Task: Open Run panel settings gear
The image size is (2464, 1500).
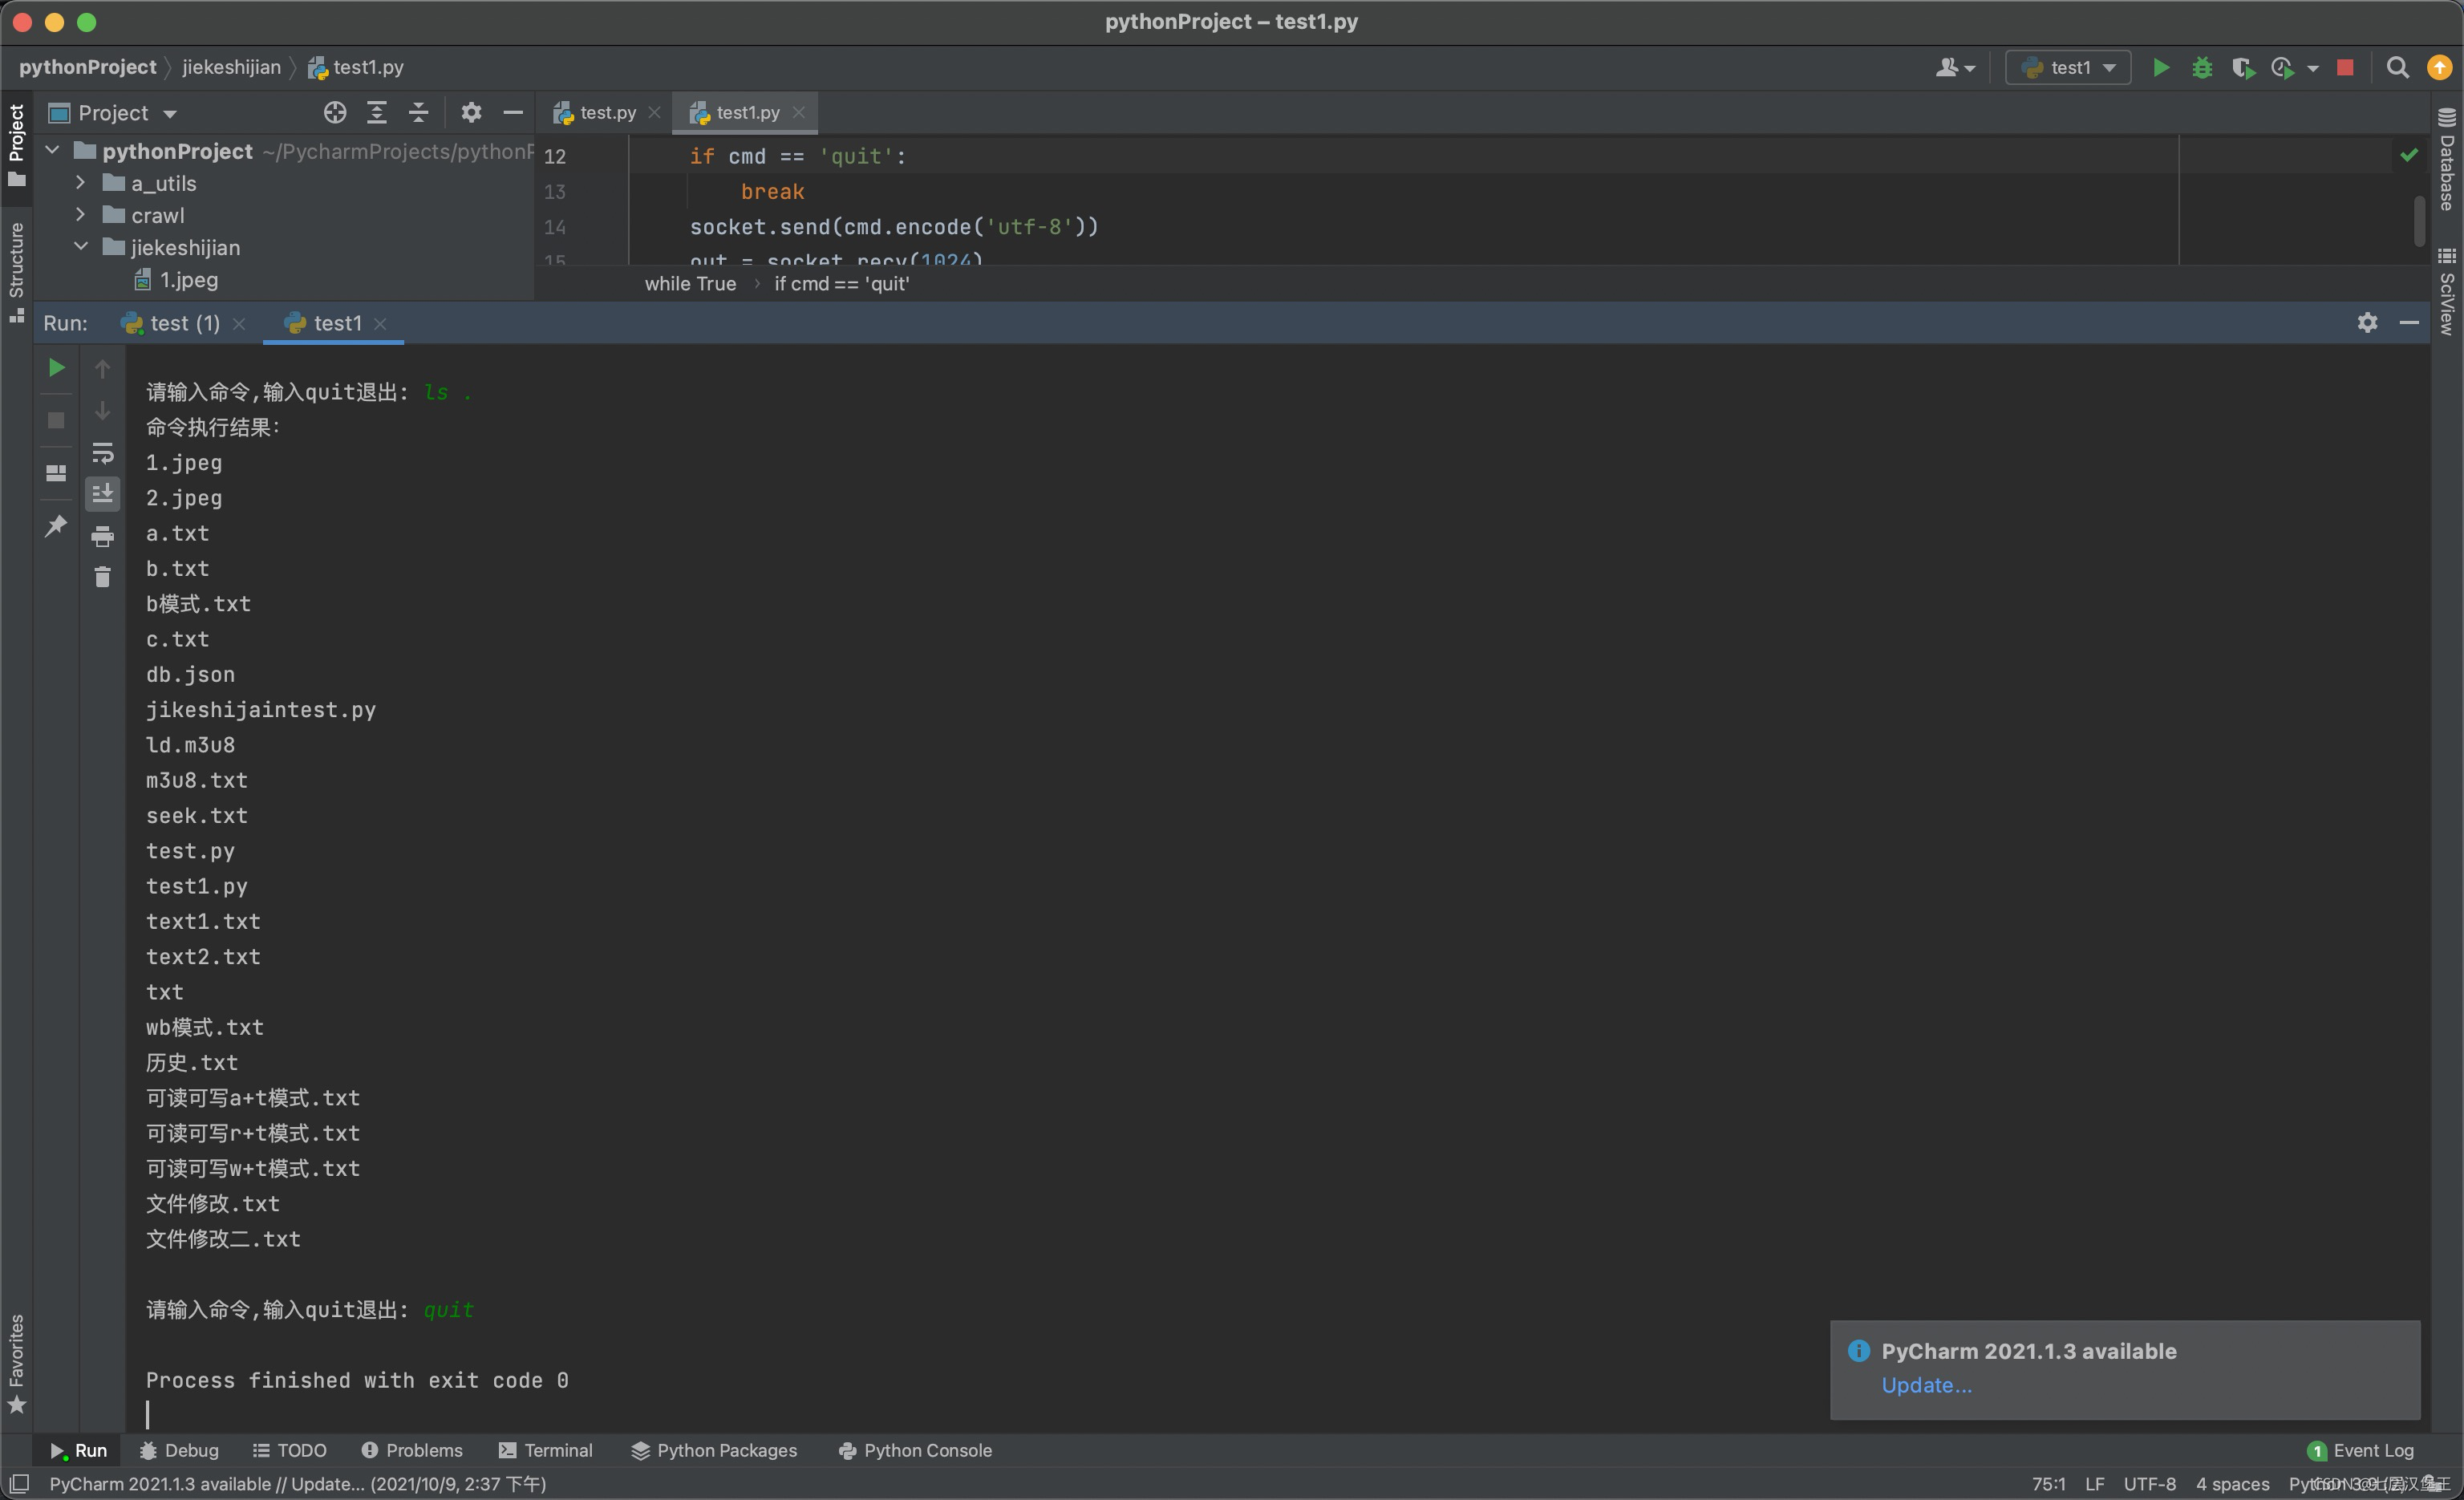Action: (2367, 322)
